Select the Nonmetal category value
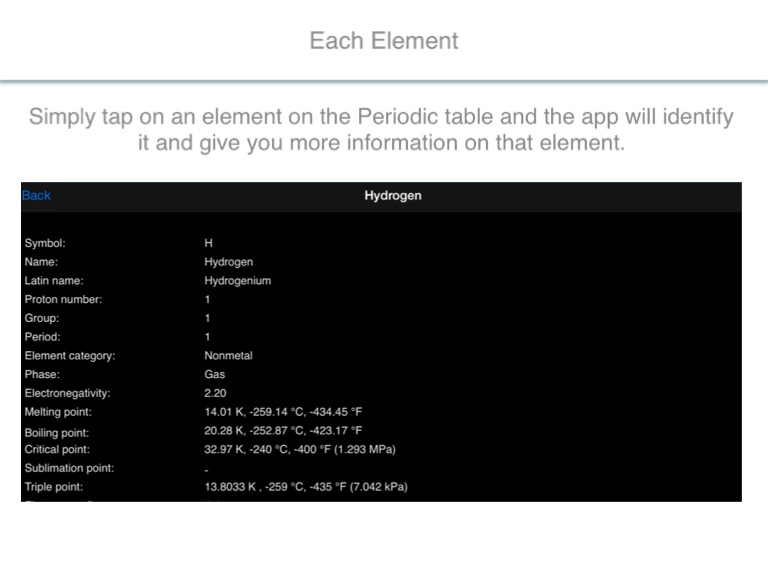 pyautogui.click(x=228, y=355)
